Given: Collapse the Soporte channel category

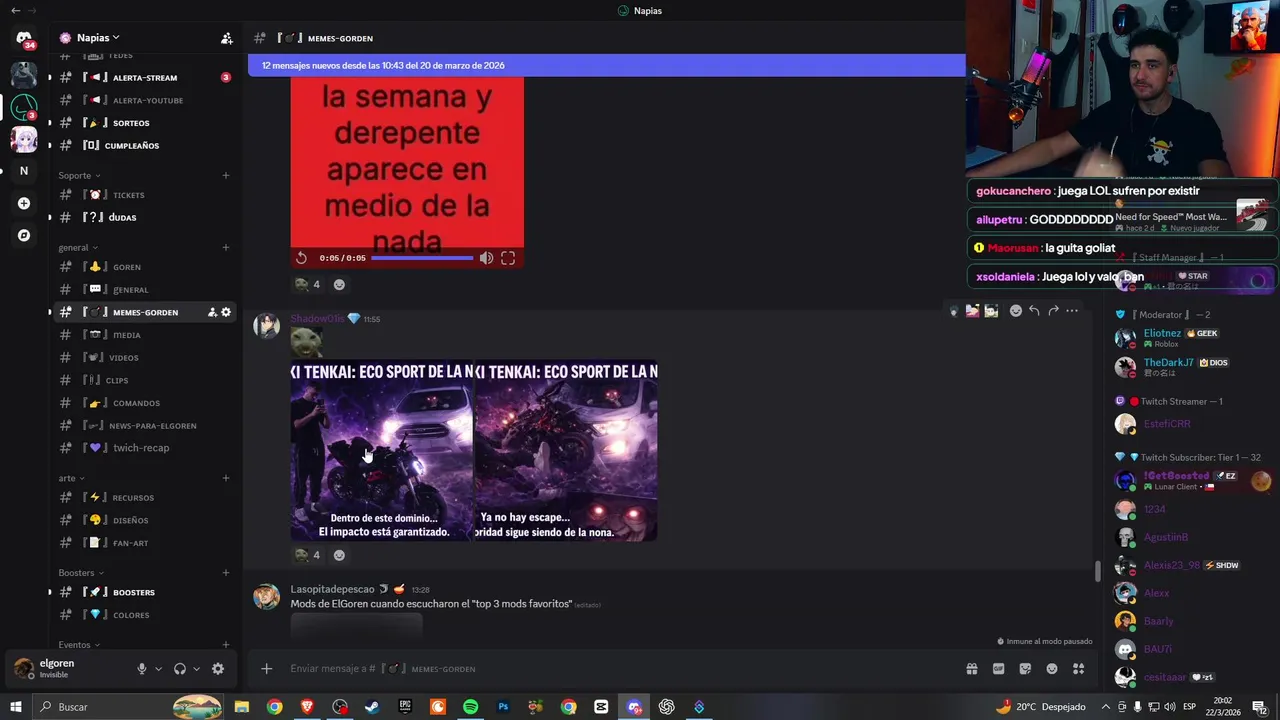Looking at the screenshot, I should pyautogui.click(x=79, y=175).
